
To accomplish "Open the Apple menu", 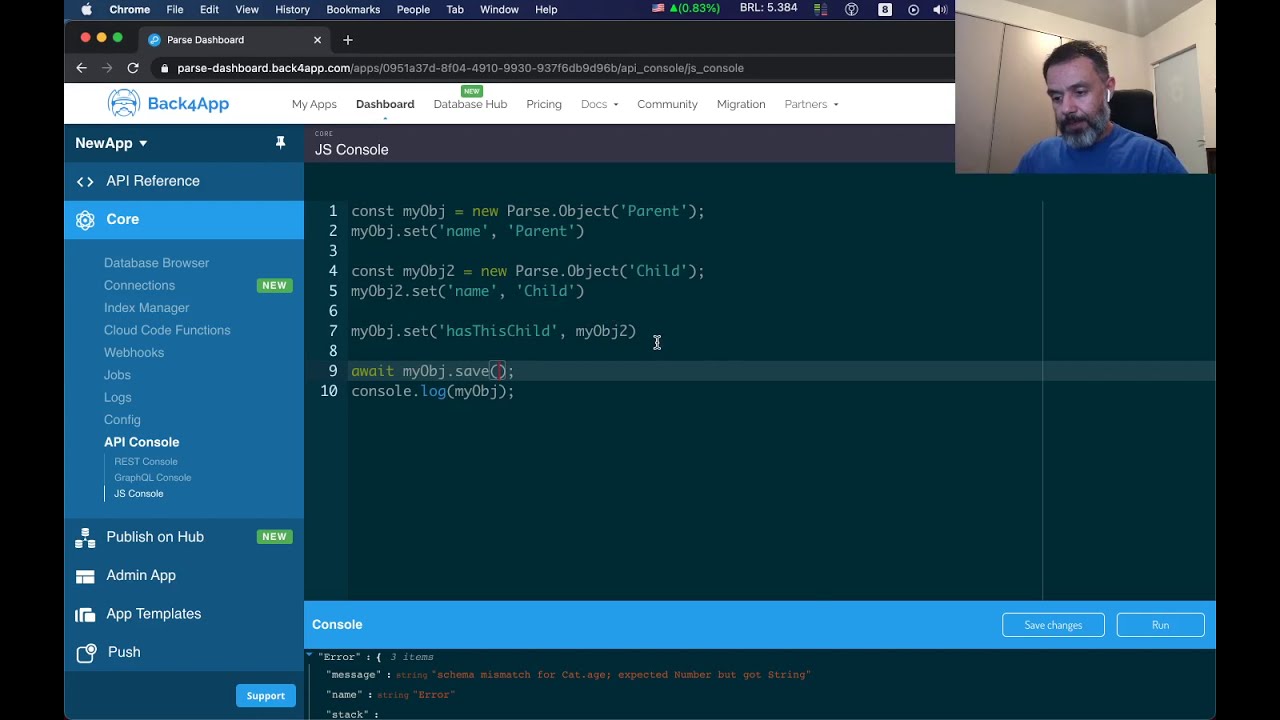I will coord(86,9).
